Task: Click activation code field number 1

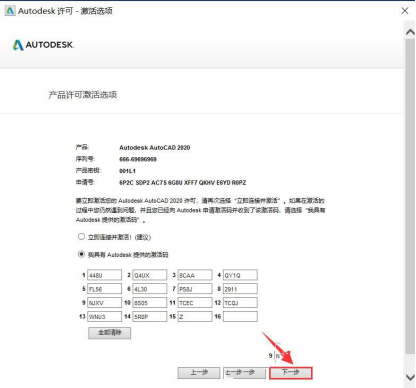Action: (x=104, y=275)
